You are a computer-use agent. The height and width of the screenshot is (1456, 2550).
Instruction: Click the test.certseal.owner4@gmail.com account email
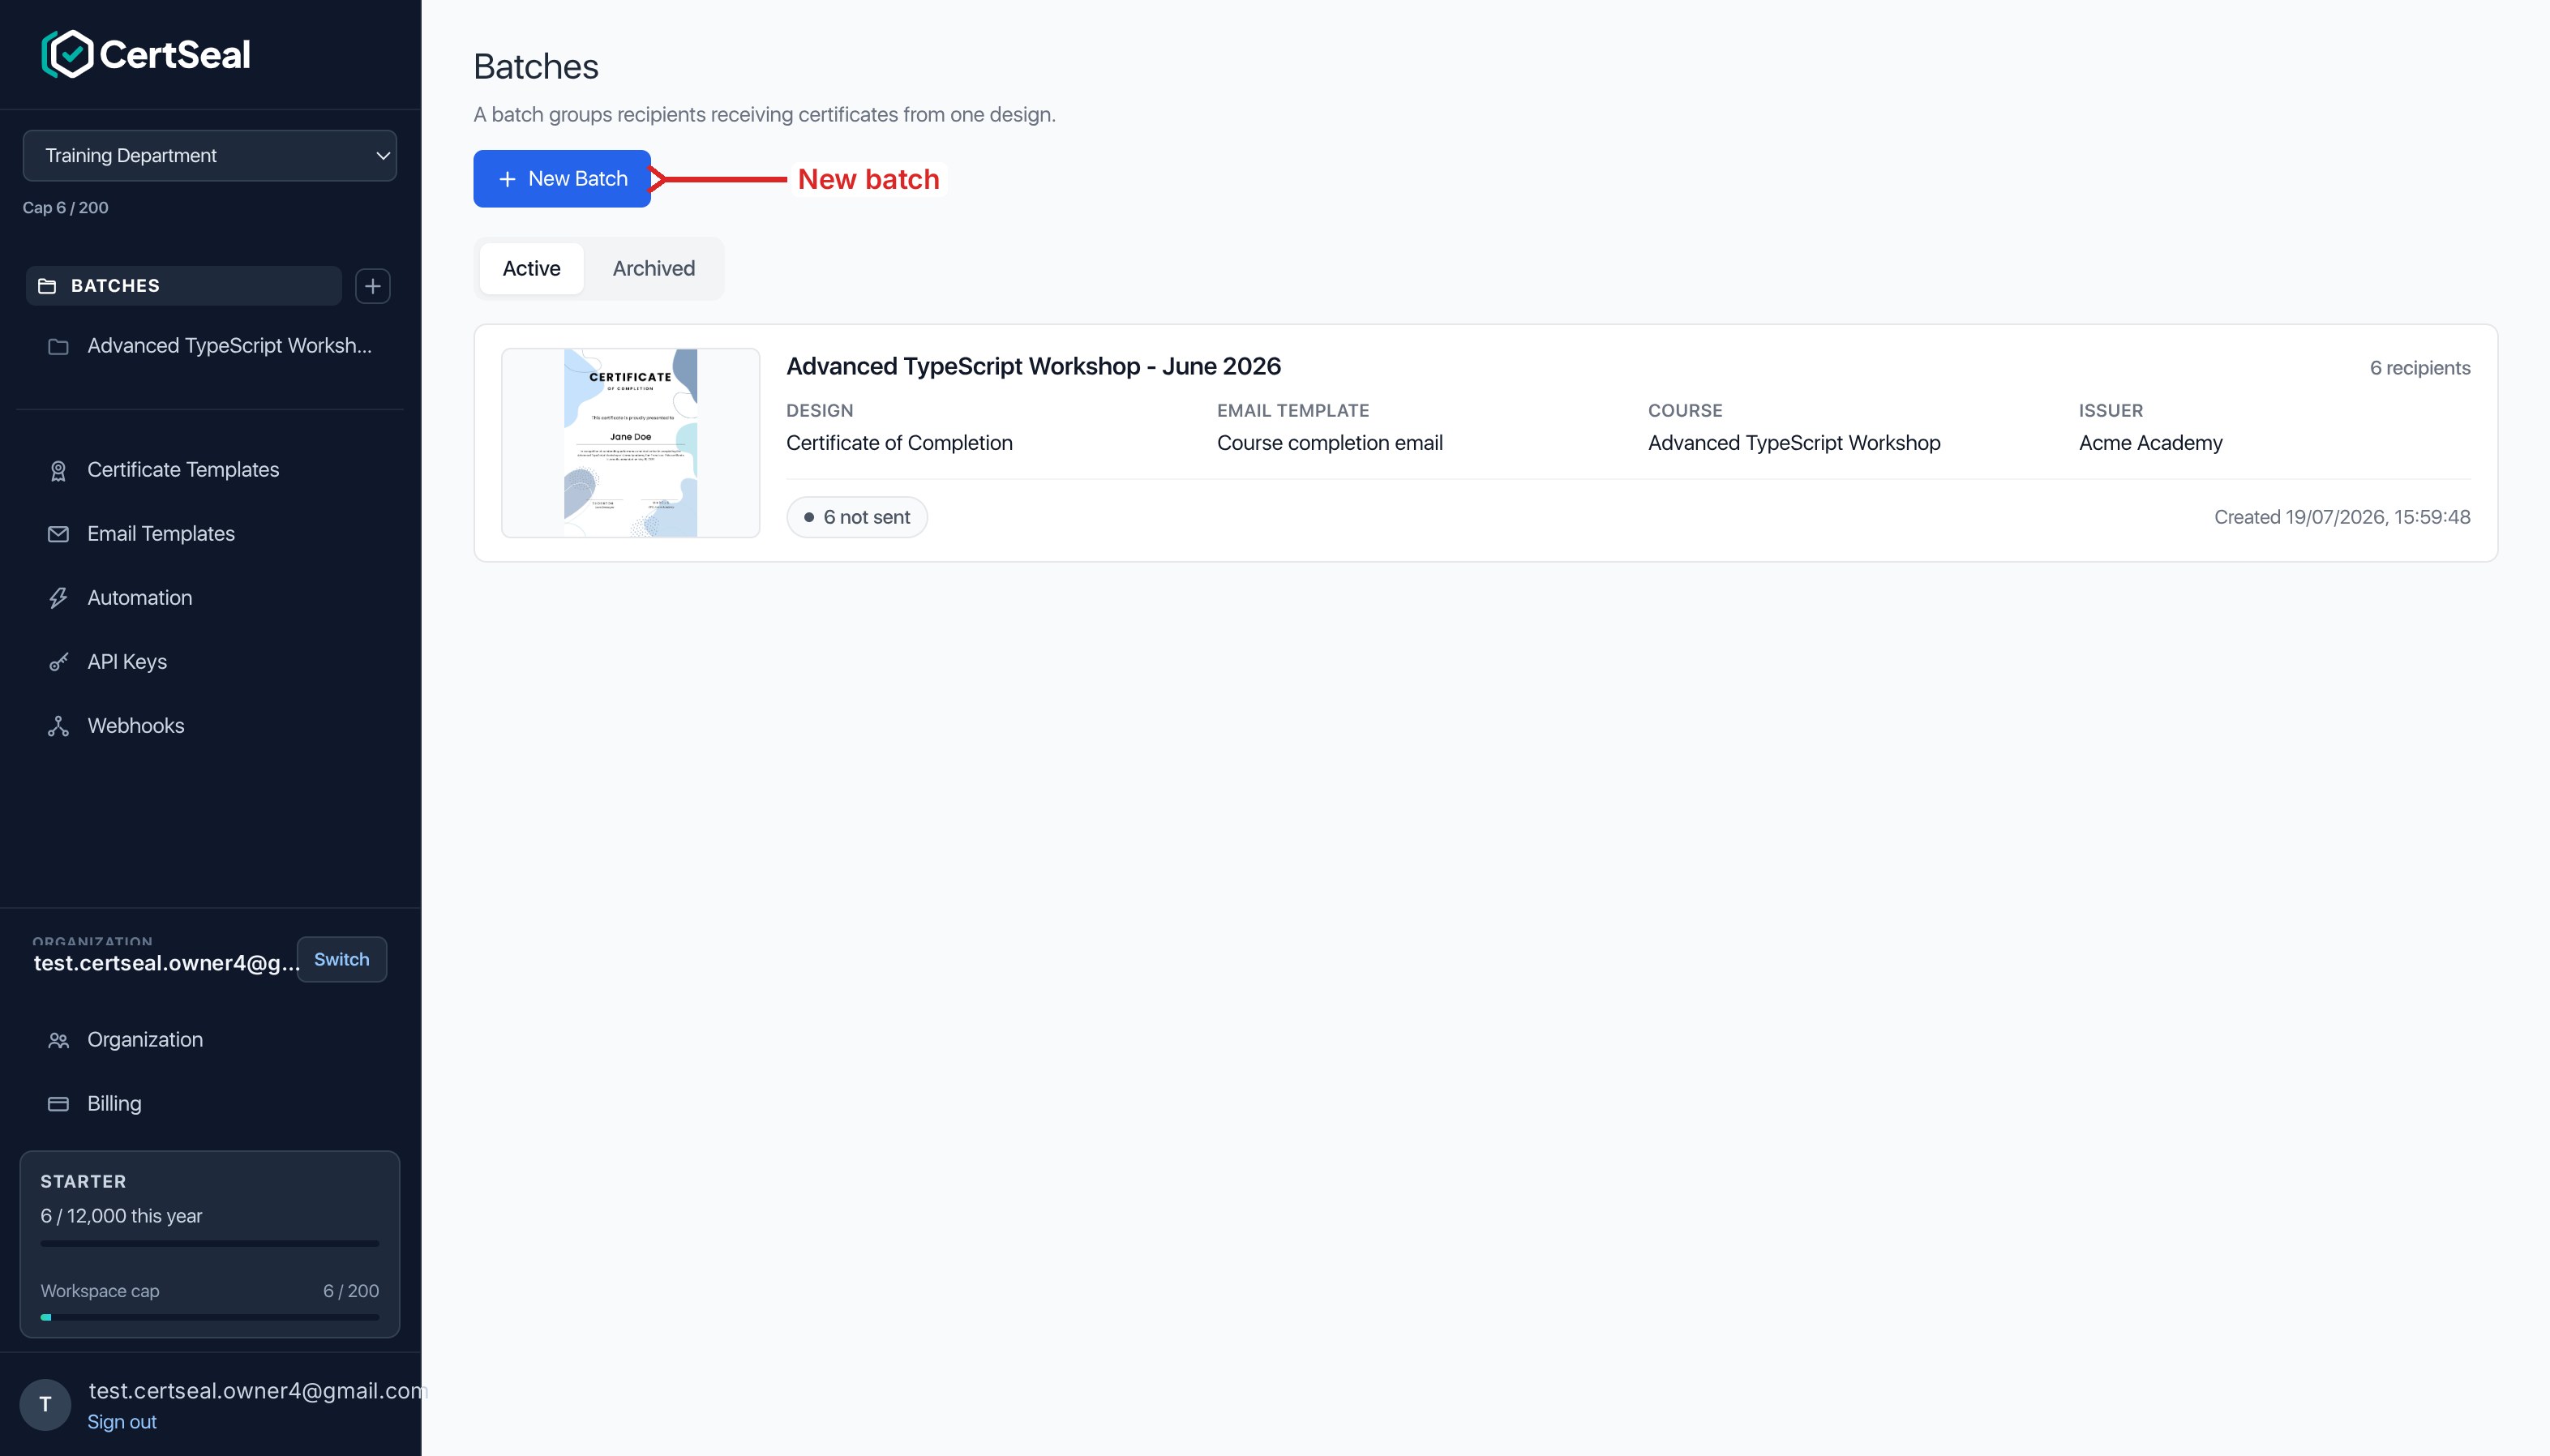(257, 1391)
